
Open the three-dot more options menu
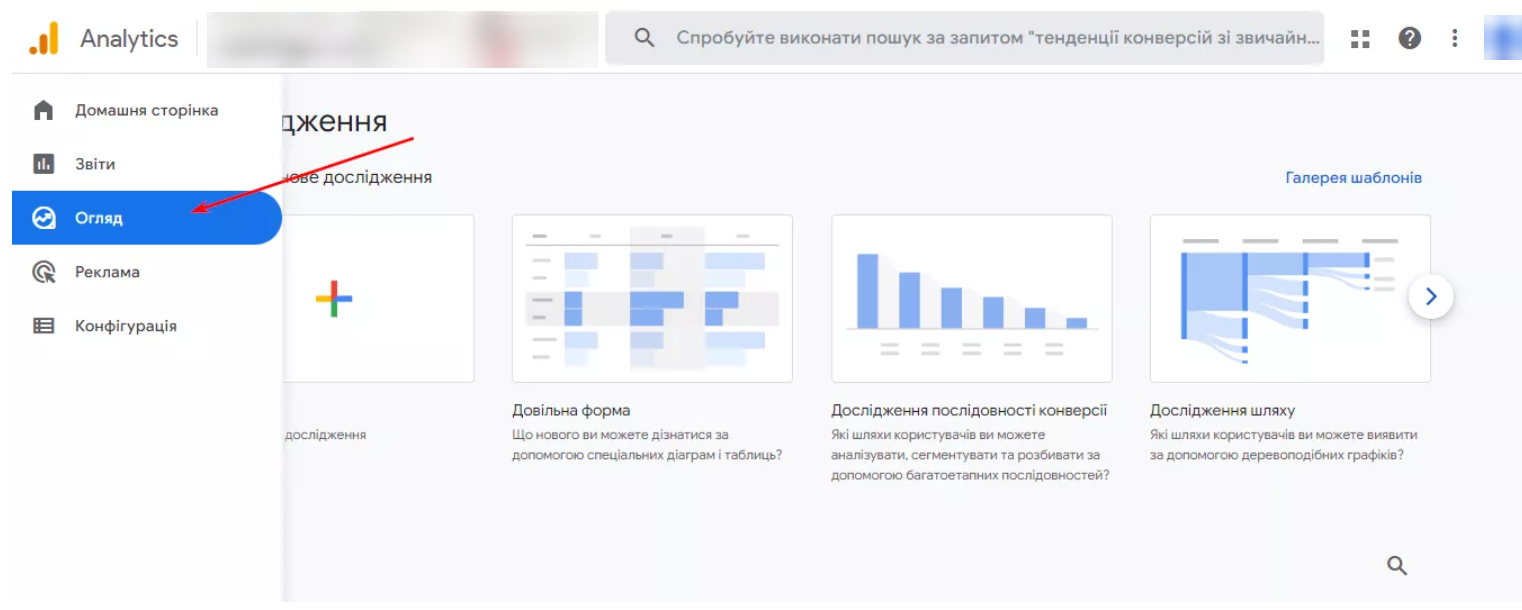tap(1455, 38)
